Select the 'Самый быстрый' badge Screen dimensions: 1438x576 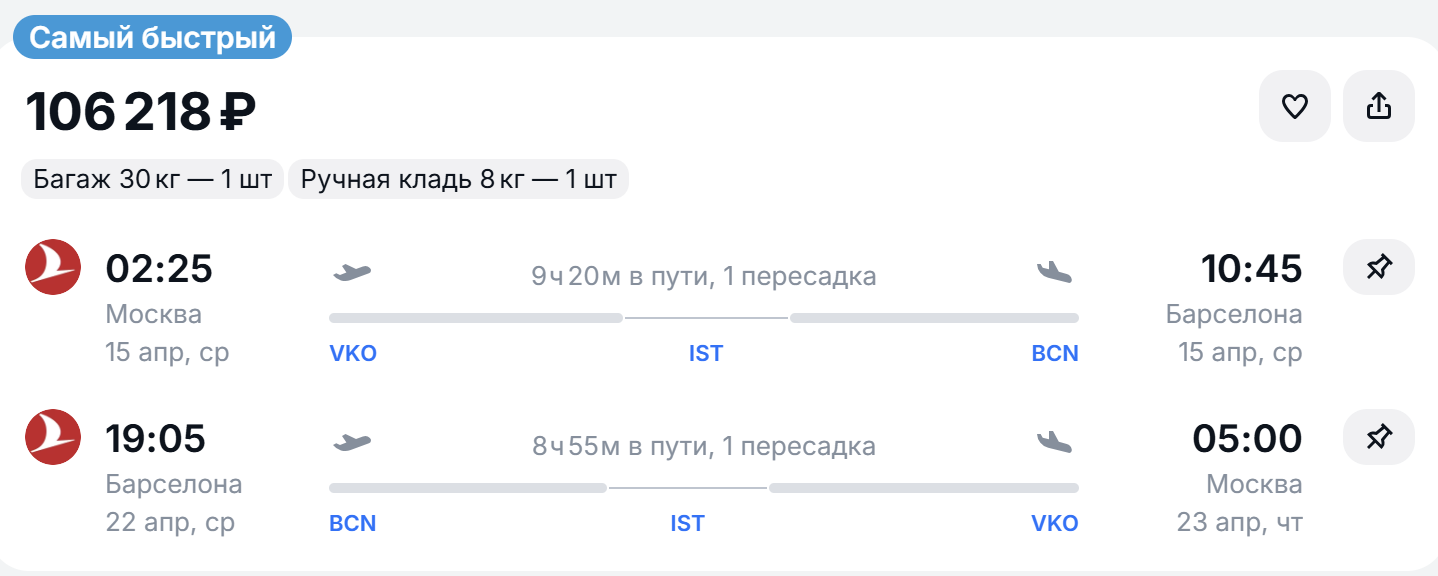[x=152, y=38]
